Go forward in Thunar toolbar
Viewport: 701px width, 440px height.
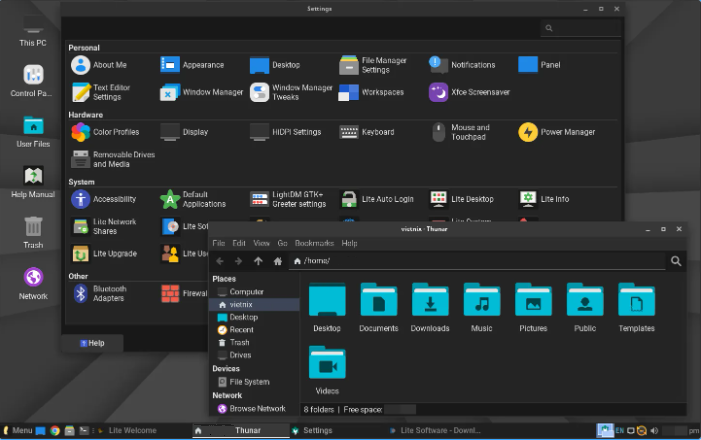238,261
